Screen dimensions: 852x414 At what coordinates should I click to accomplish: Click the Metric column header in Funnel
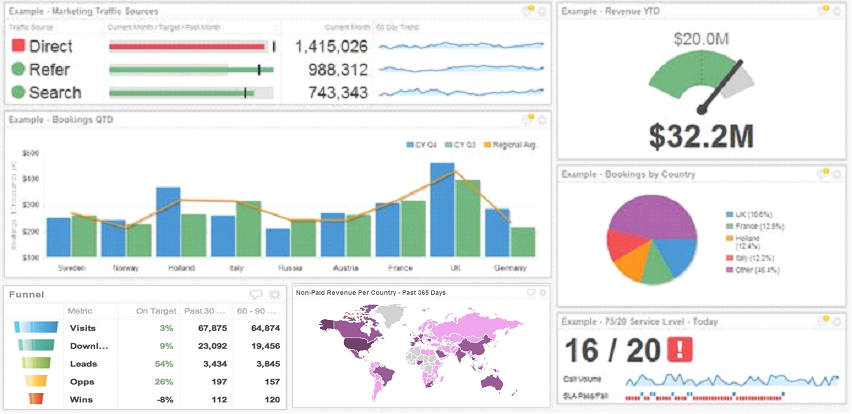(x=80, y=311)
